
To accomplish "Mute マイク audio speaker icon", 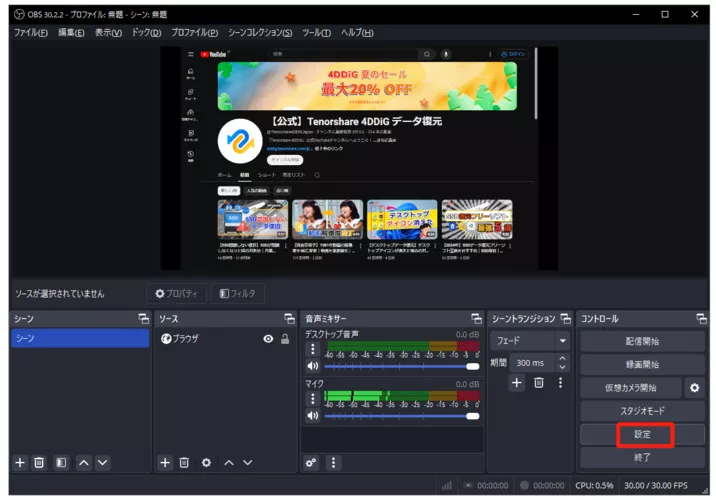I will (x=312, y=415).
